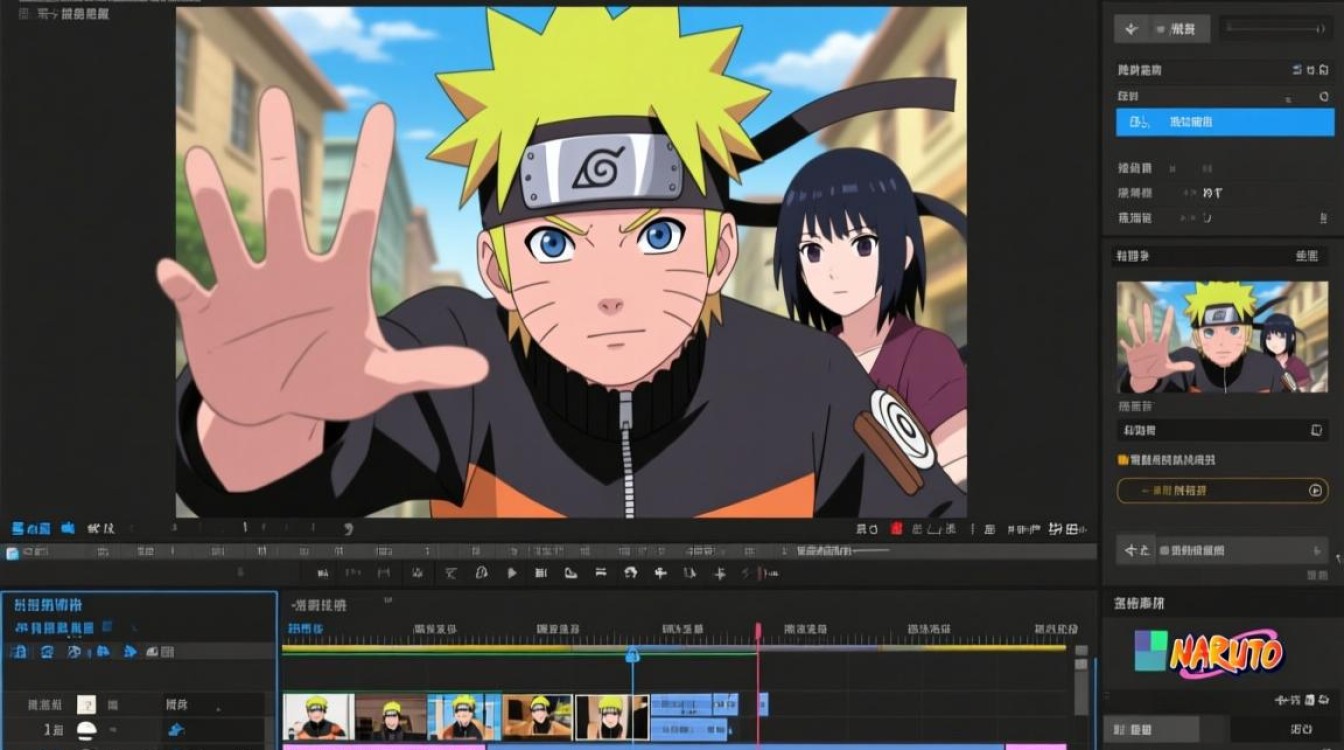Click the double-arrow icon button in the right panel

1135,549
